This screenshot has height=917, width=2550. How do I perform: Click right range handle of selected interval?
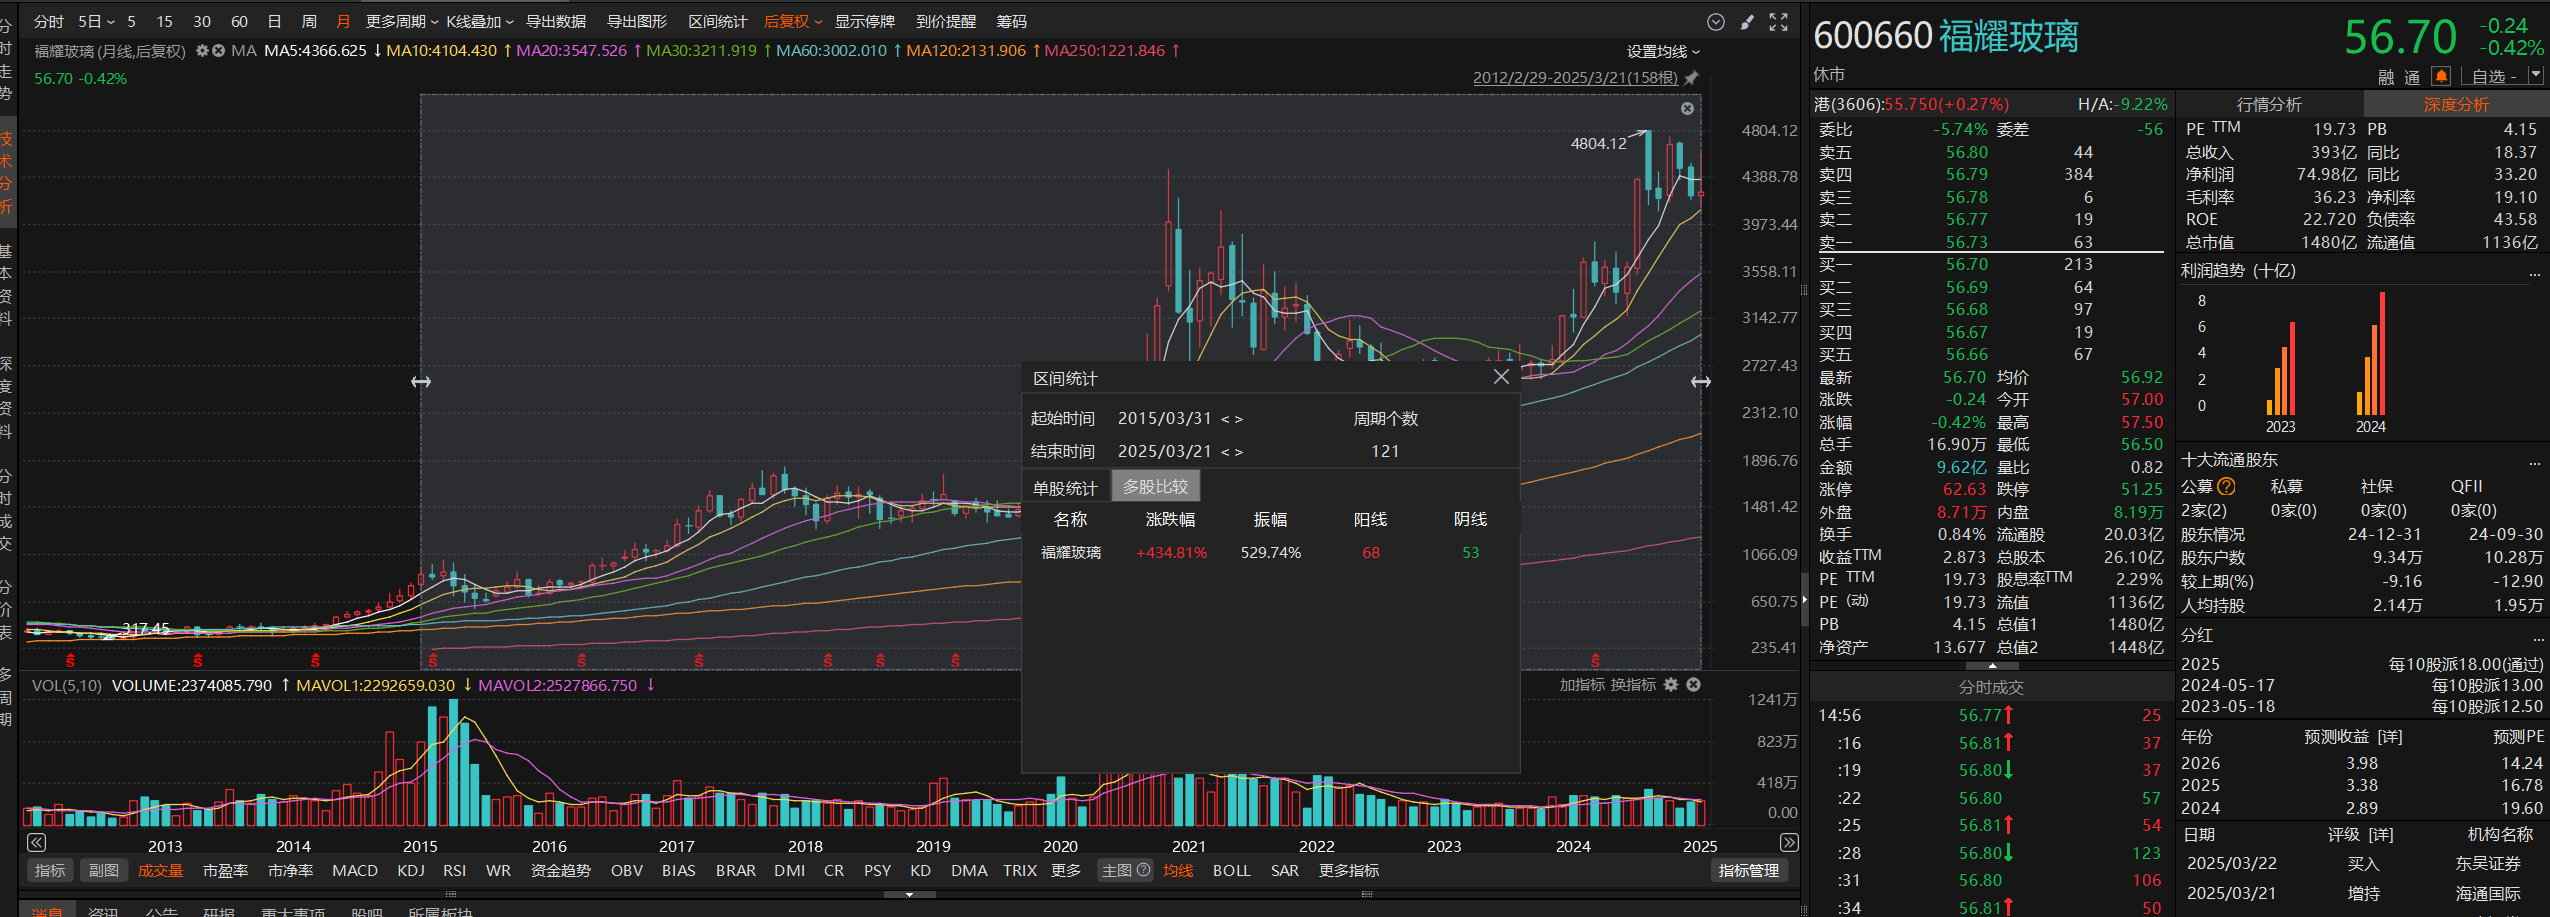pos(1700,382)
